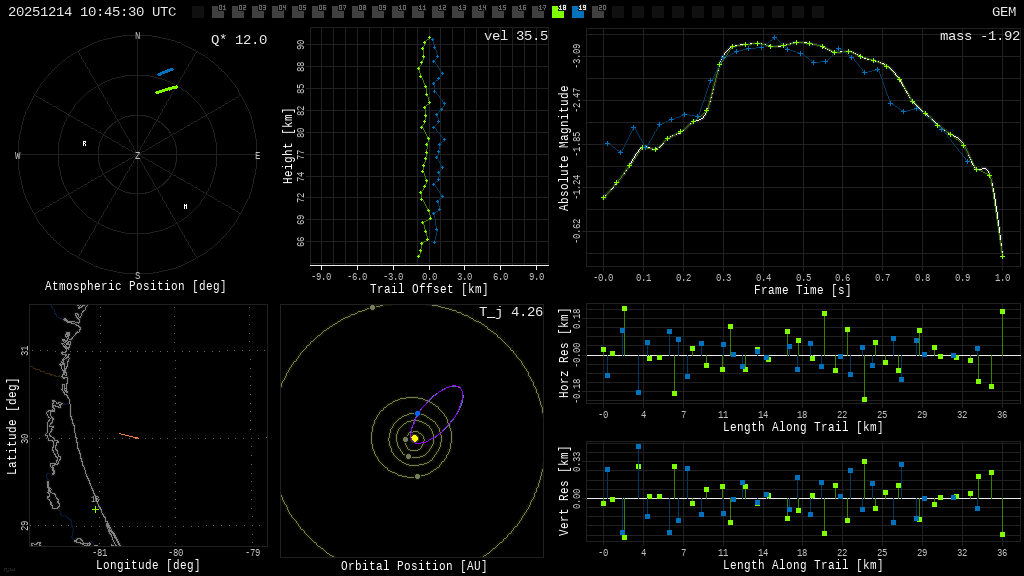This screenshot has width=1024, height=576.
Task: Click the mass -1.92 readout
Action: coord(979,36)
